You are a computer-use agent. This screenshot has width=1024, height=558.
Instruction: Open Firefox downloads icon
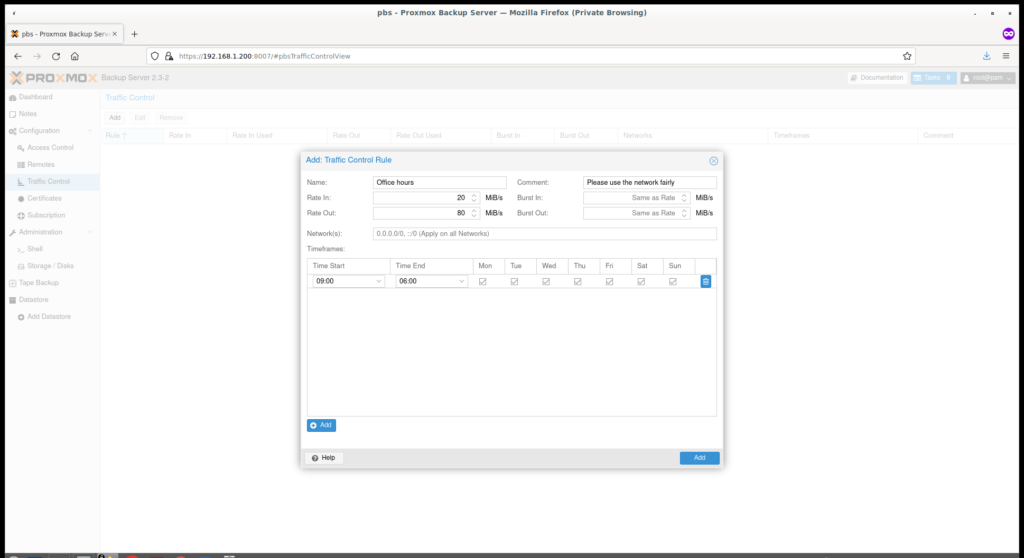pyautogui.click(x=986, y=56)
